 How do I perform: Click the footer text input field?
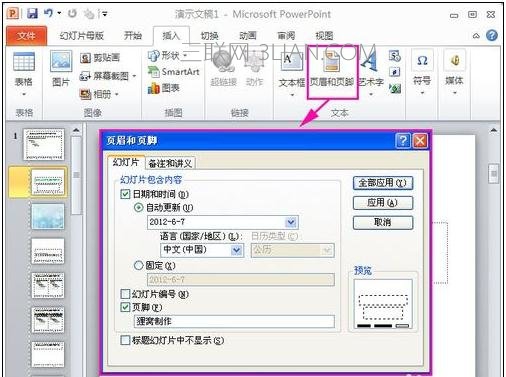pyautogui.click(x=234, y=321)
